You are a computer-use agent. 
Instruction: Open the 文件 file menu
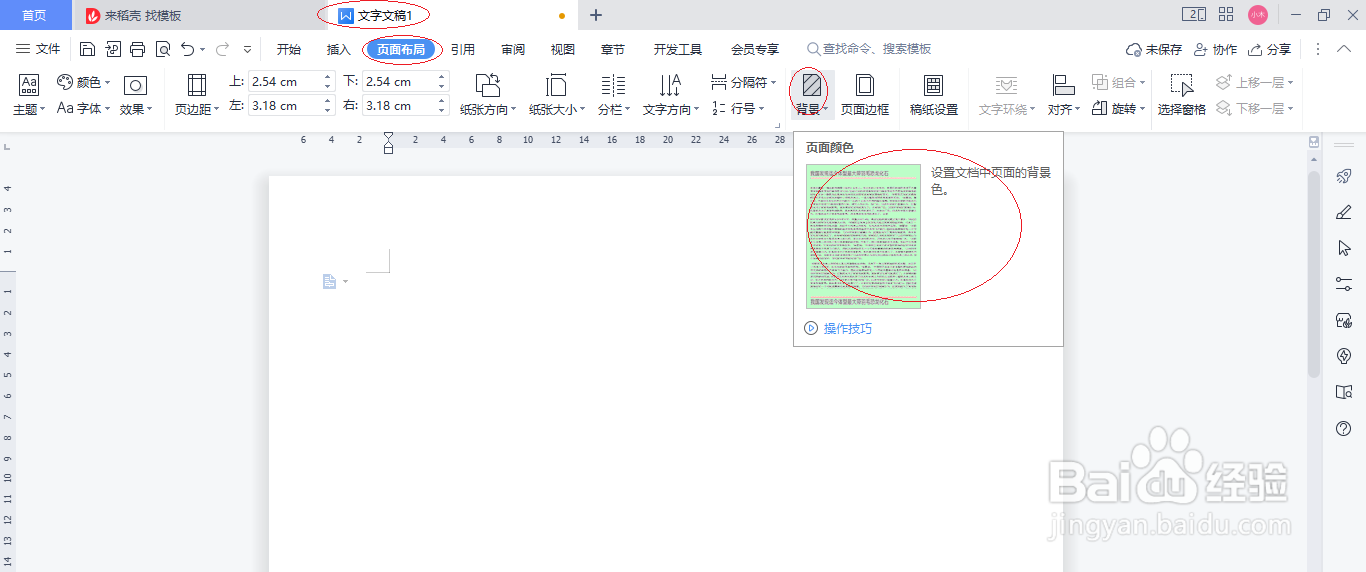[x=39, y=49]
